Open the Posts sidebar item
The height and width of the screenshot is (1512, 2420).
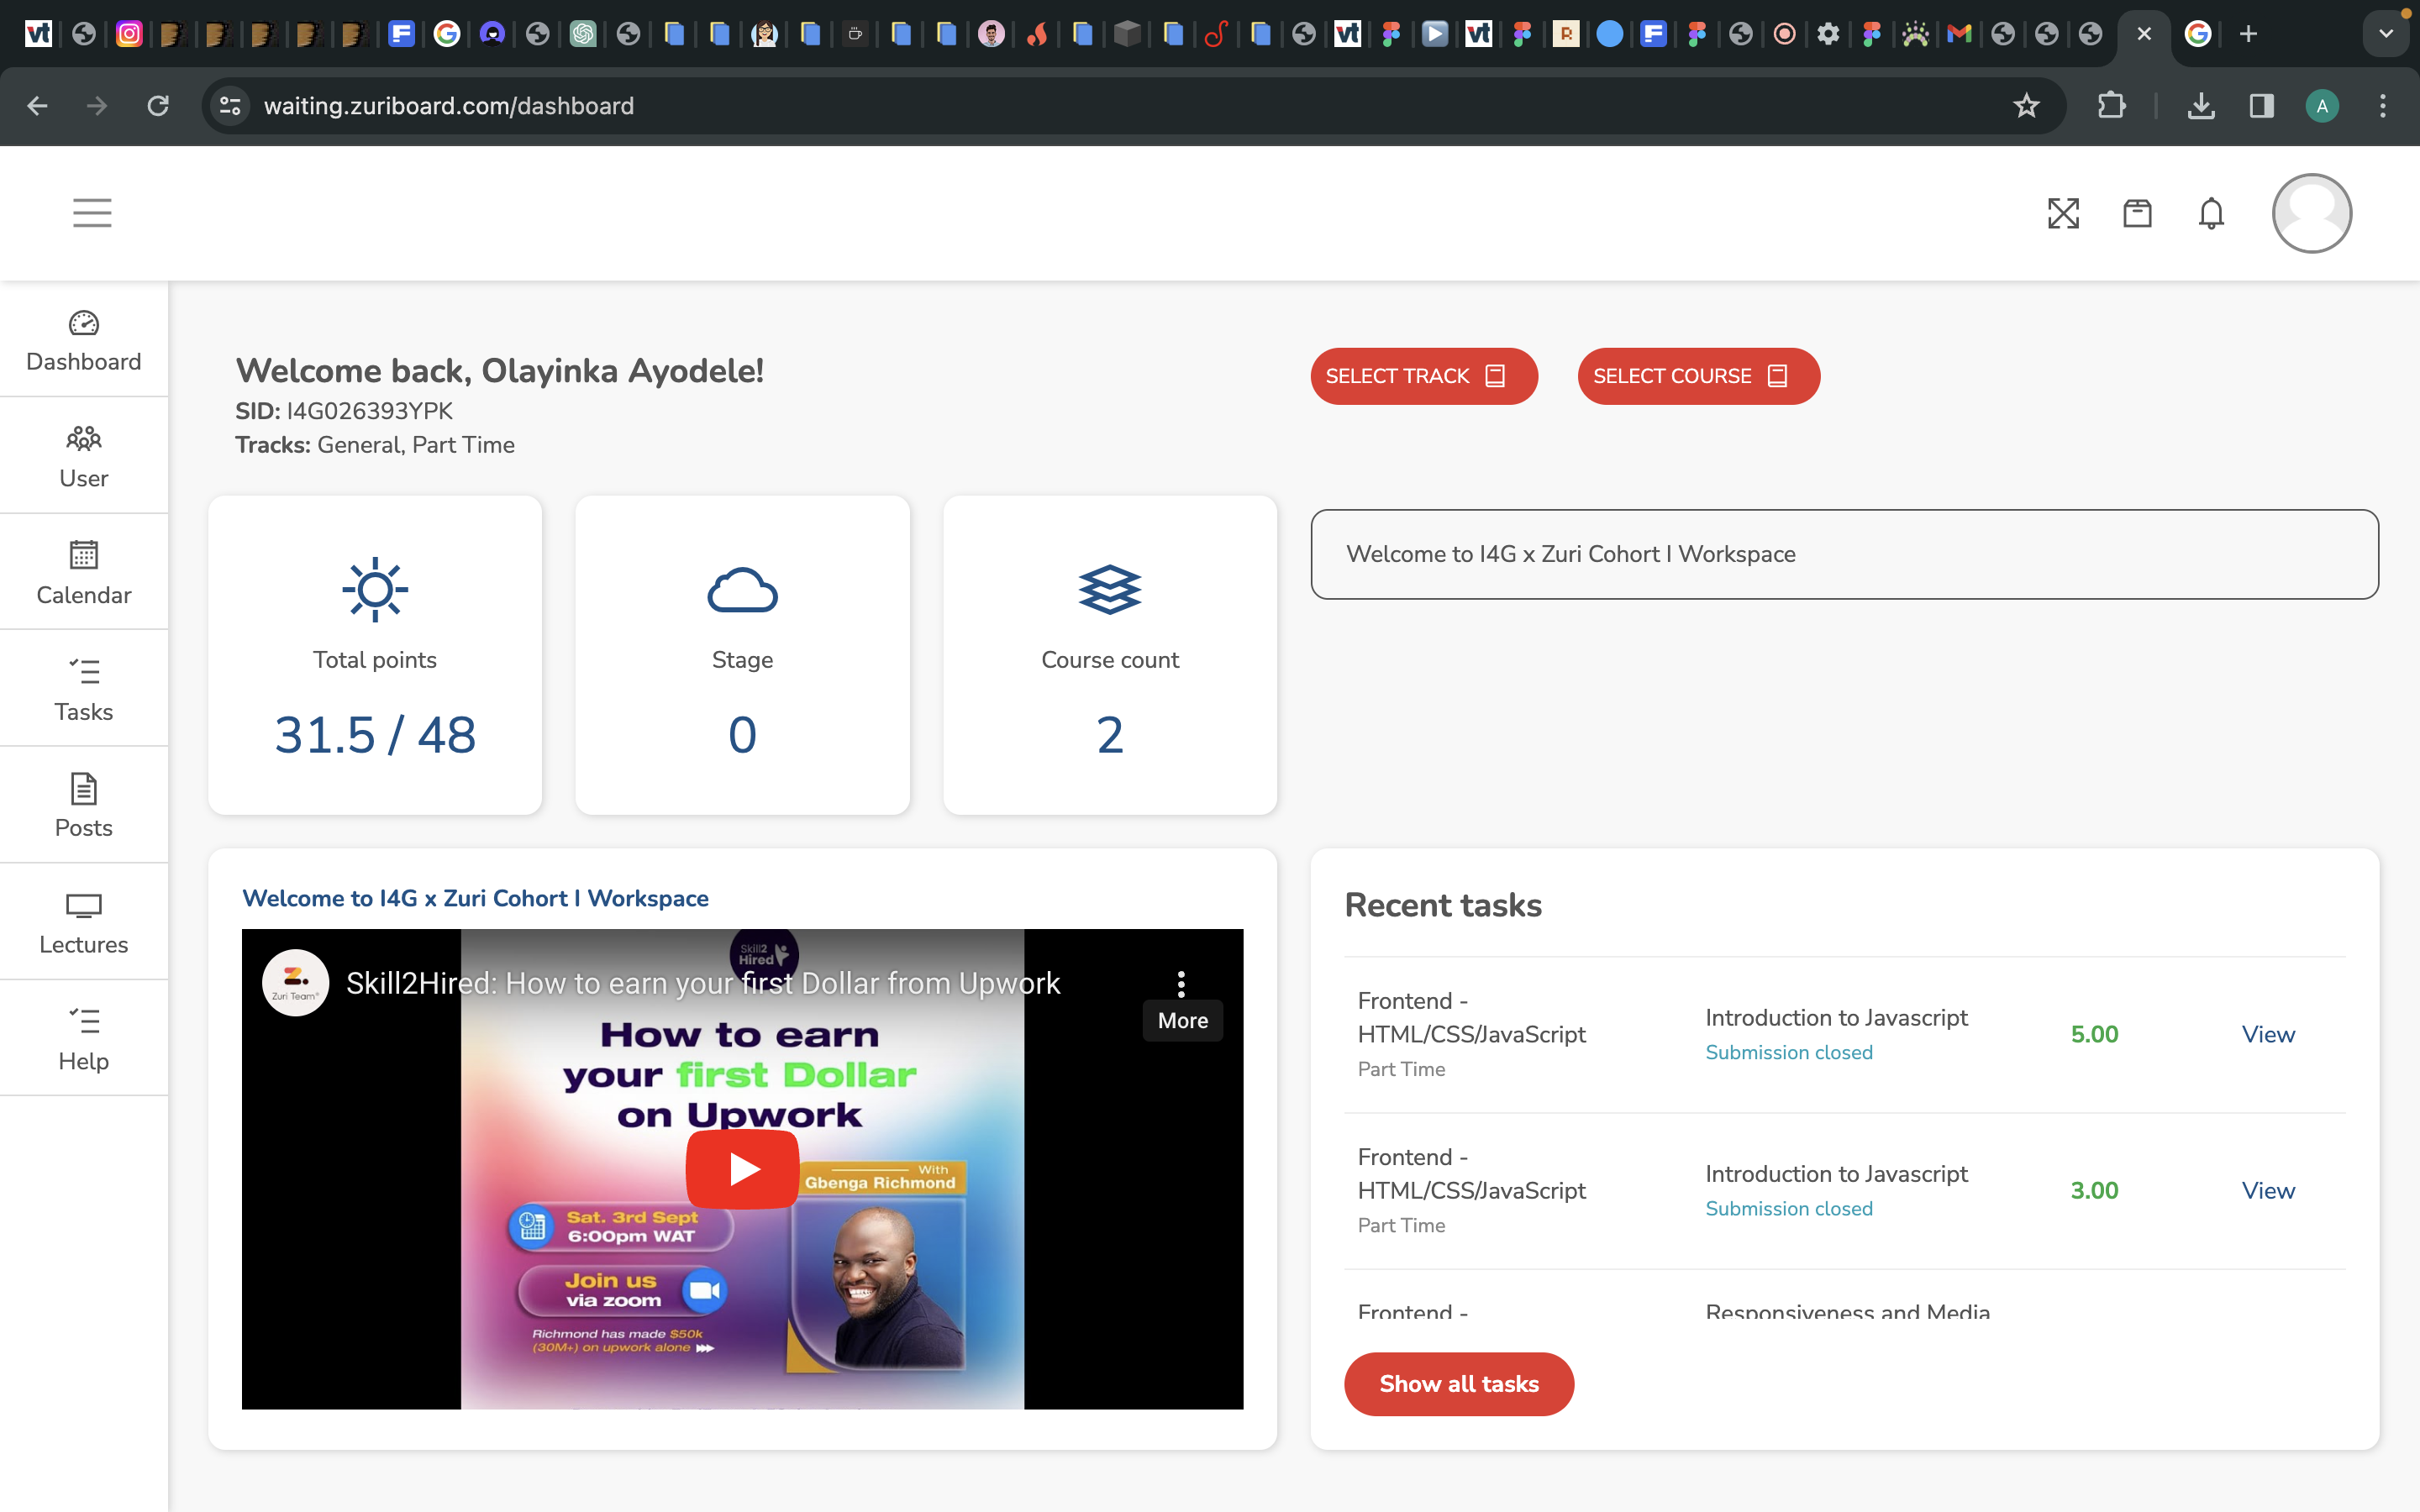[x=84, y=805]
